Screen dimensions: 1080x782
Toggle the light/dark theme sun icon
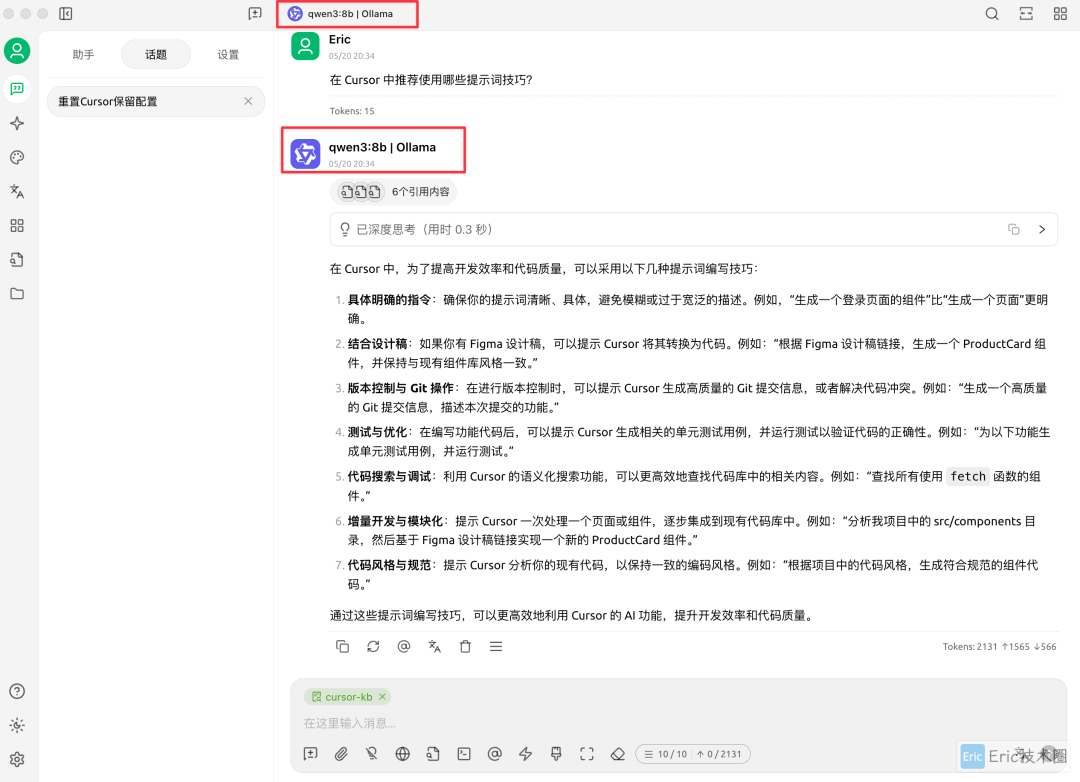click(x=17, y=725)
